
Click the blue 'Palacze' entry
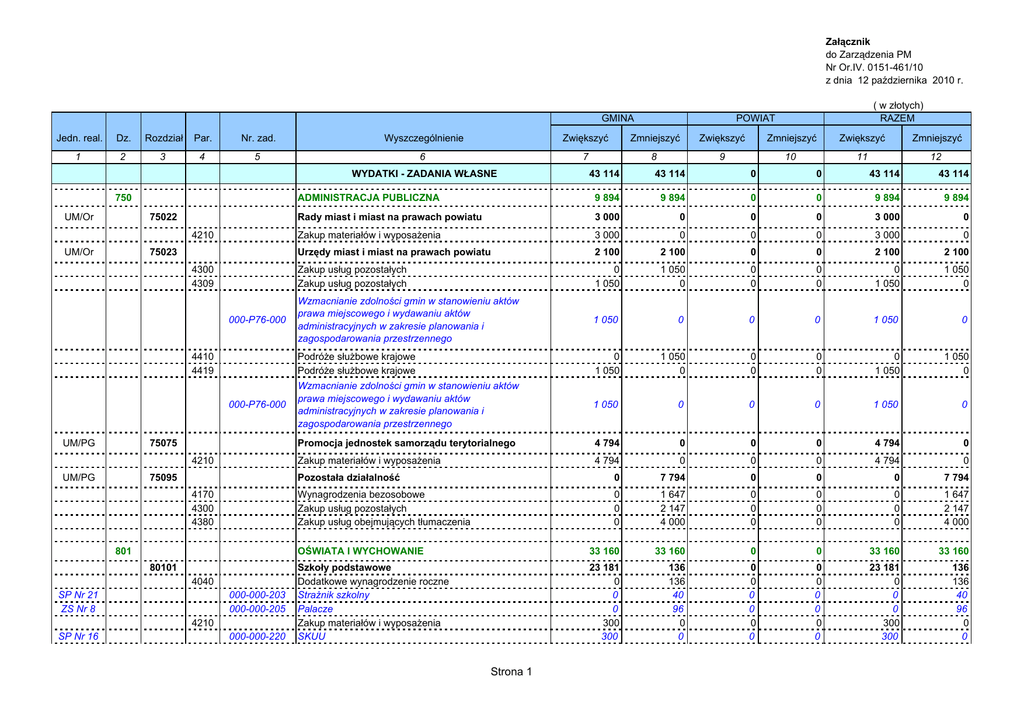[x=316, y=608]
